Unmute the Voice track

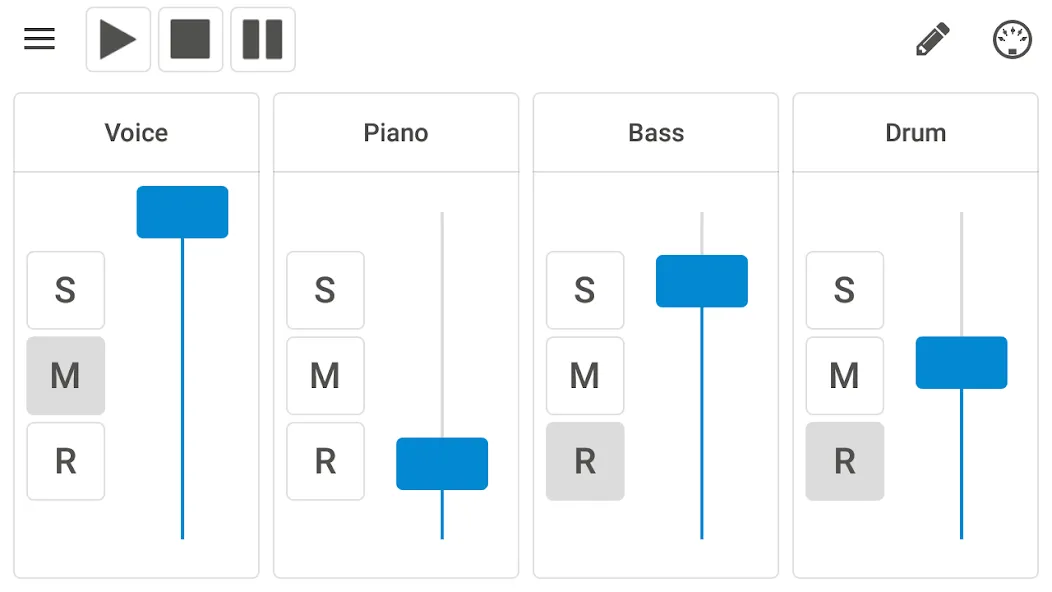click(x=66, y=376)
